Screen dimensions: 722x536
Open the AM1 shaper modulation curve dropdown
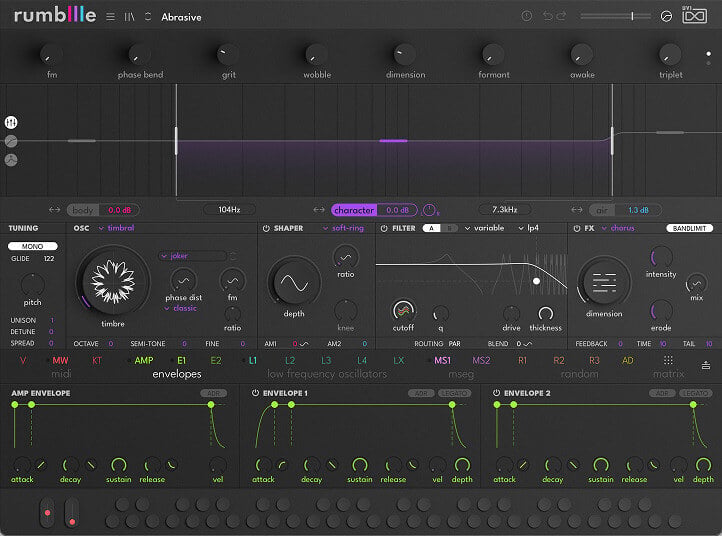coord(304,344)
